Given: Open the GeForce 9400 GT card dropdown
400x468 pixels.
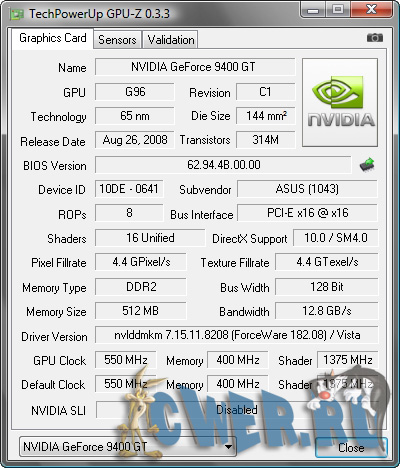Looking at the screenshot, I should 128,447.
